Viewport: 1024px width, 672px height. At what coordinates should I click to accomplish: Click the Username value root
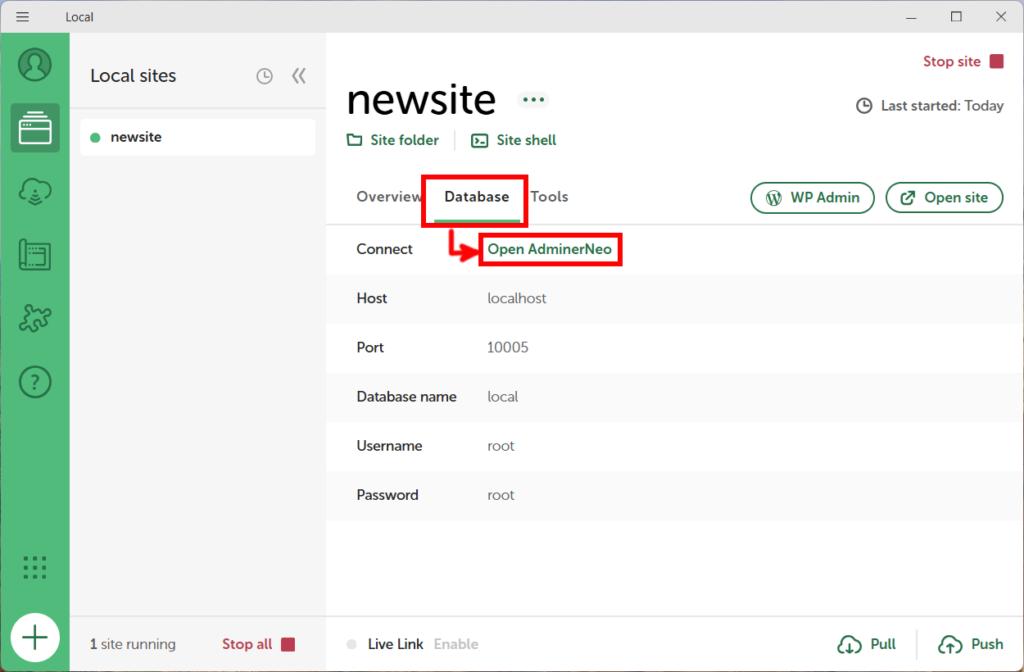coord(501,446)
